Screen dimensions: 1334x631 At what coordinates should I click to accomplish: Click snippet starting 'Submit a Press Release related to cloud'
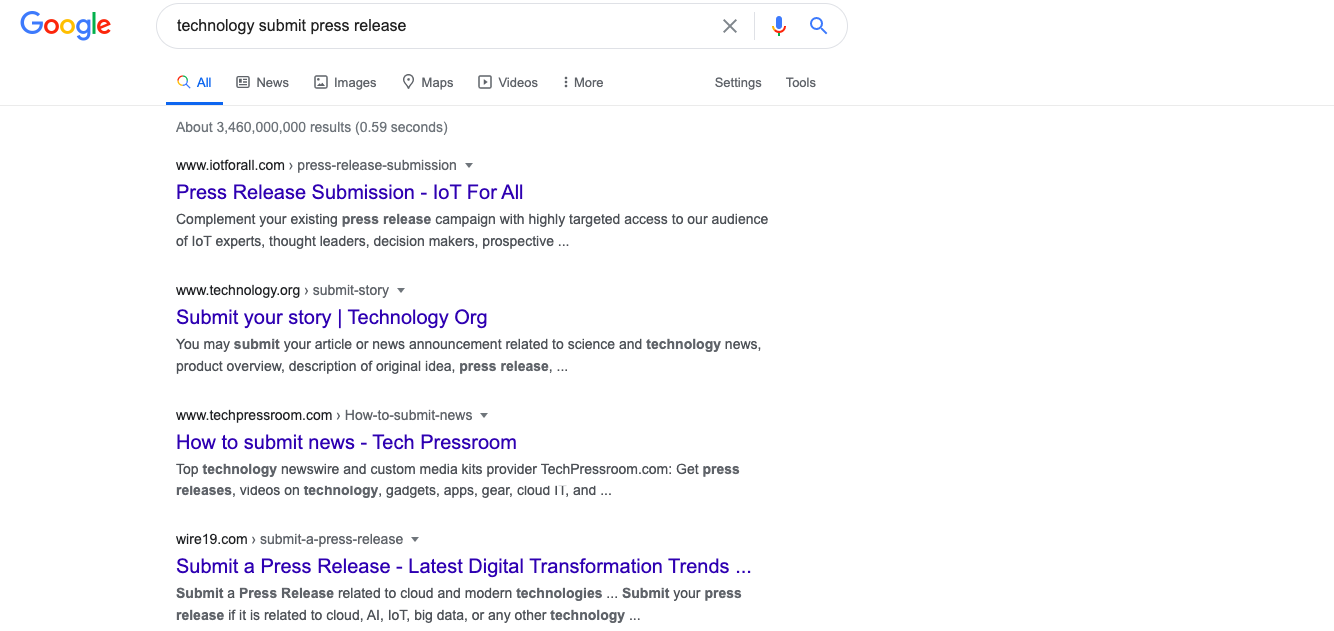tap(459, 604)
